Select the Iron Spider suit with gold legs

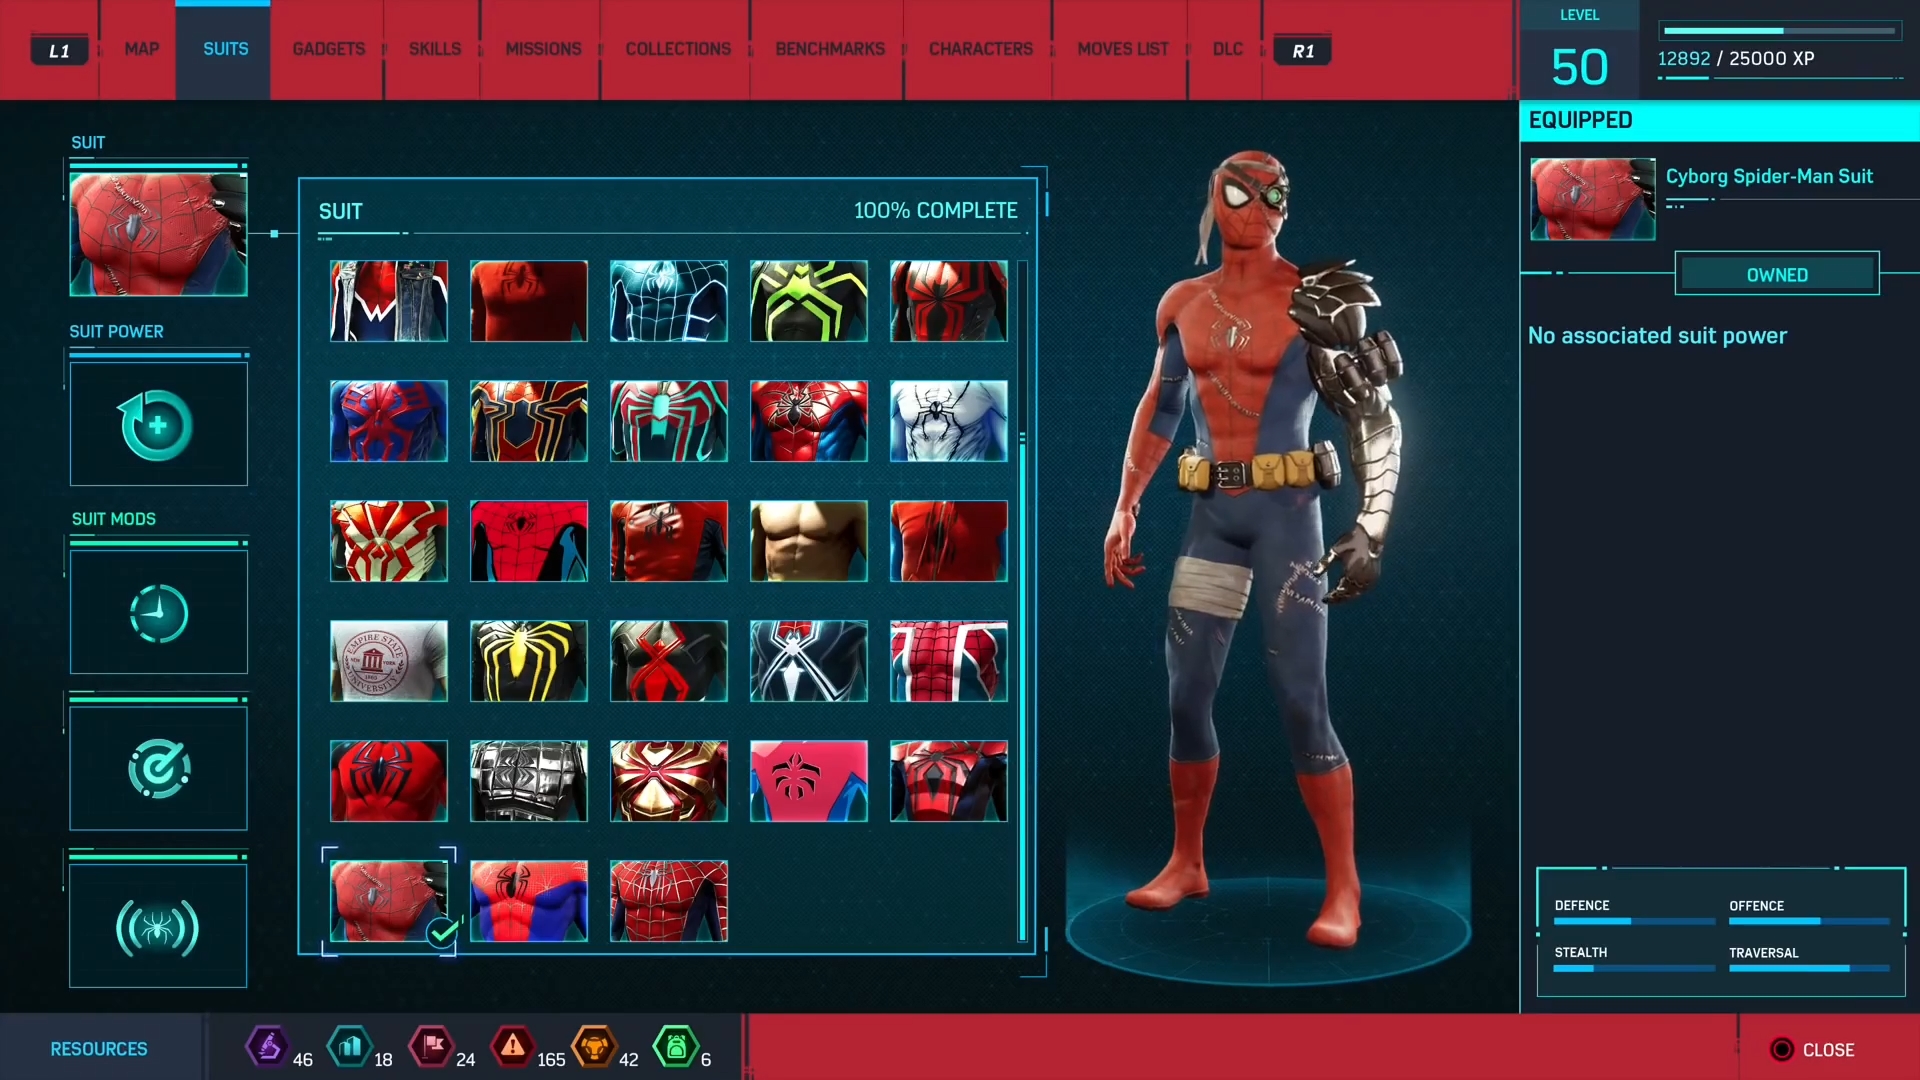pos(529,421)
